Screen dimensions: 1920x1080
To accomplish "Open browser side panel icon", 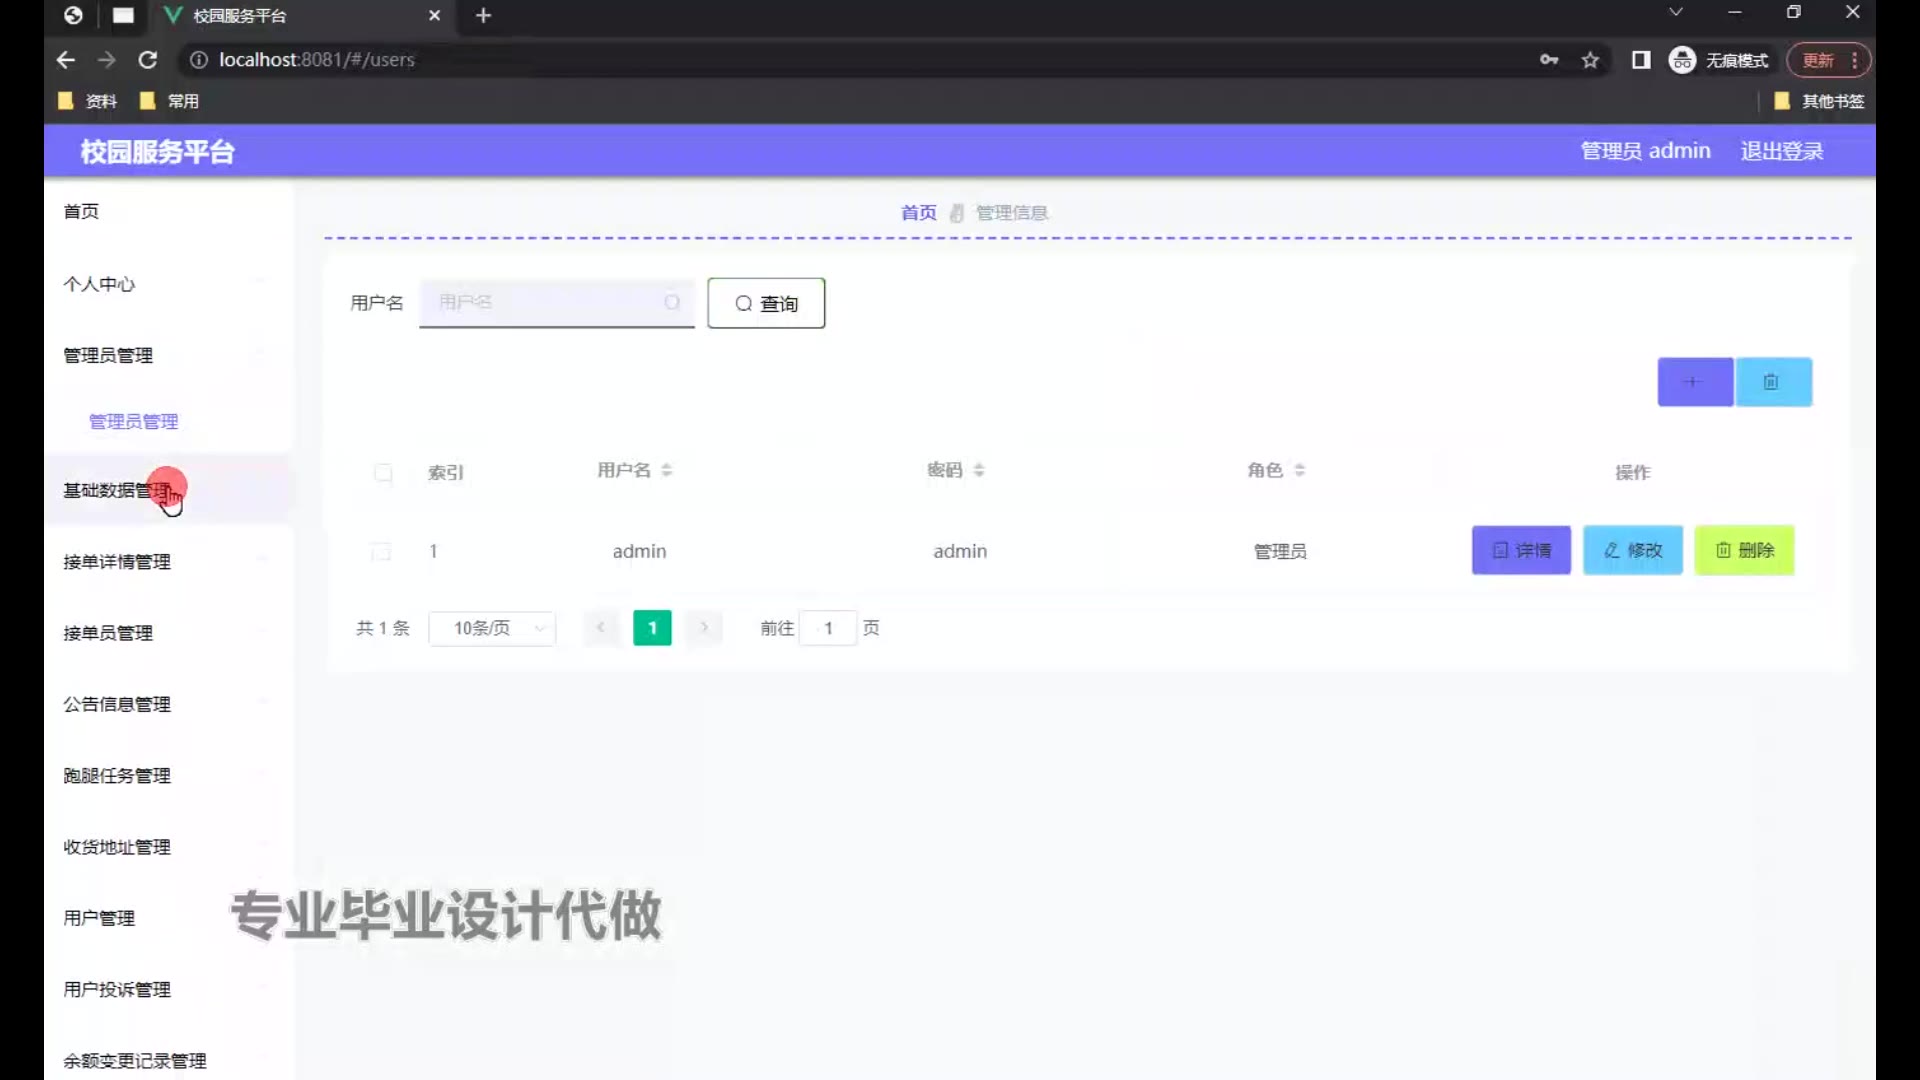I will [1640, 60].
